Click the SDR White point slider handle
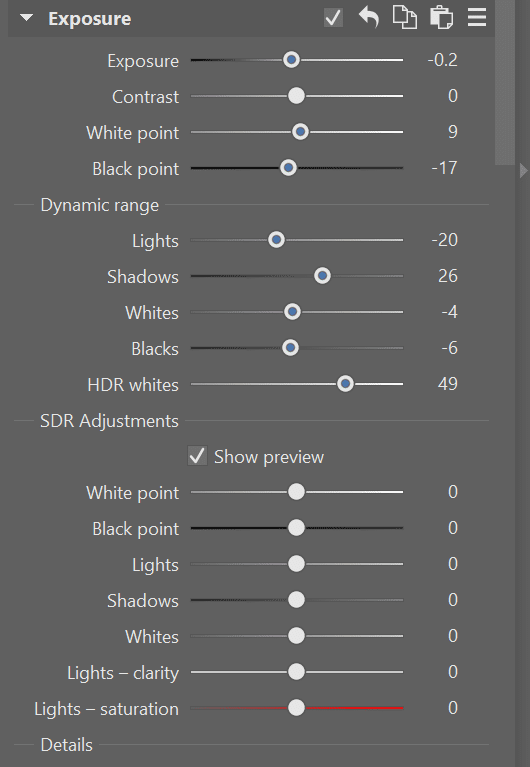The width and height of the screenshot is (530, 767). coord(296,492)
